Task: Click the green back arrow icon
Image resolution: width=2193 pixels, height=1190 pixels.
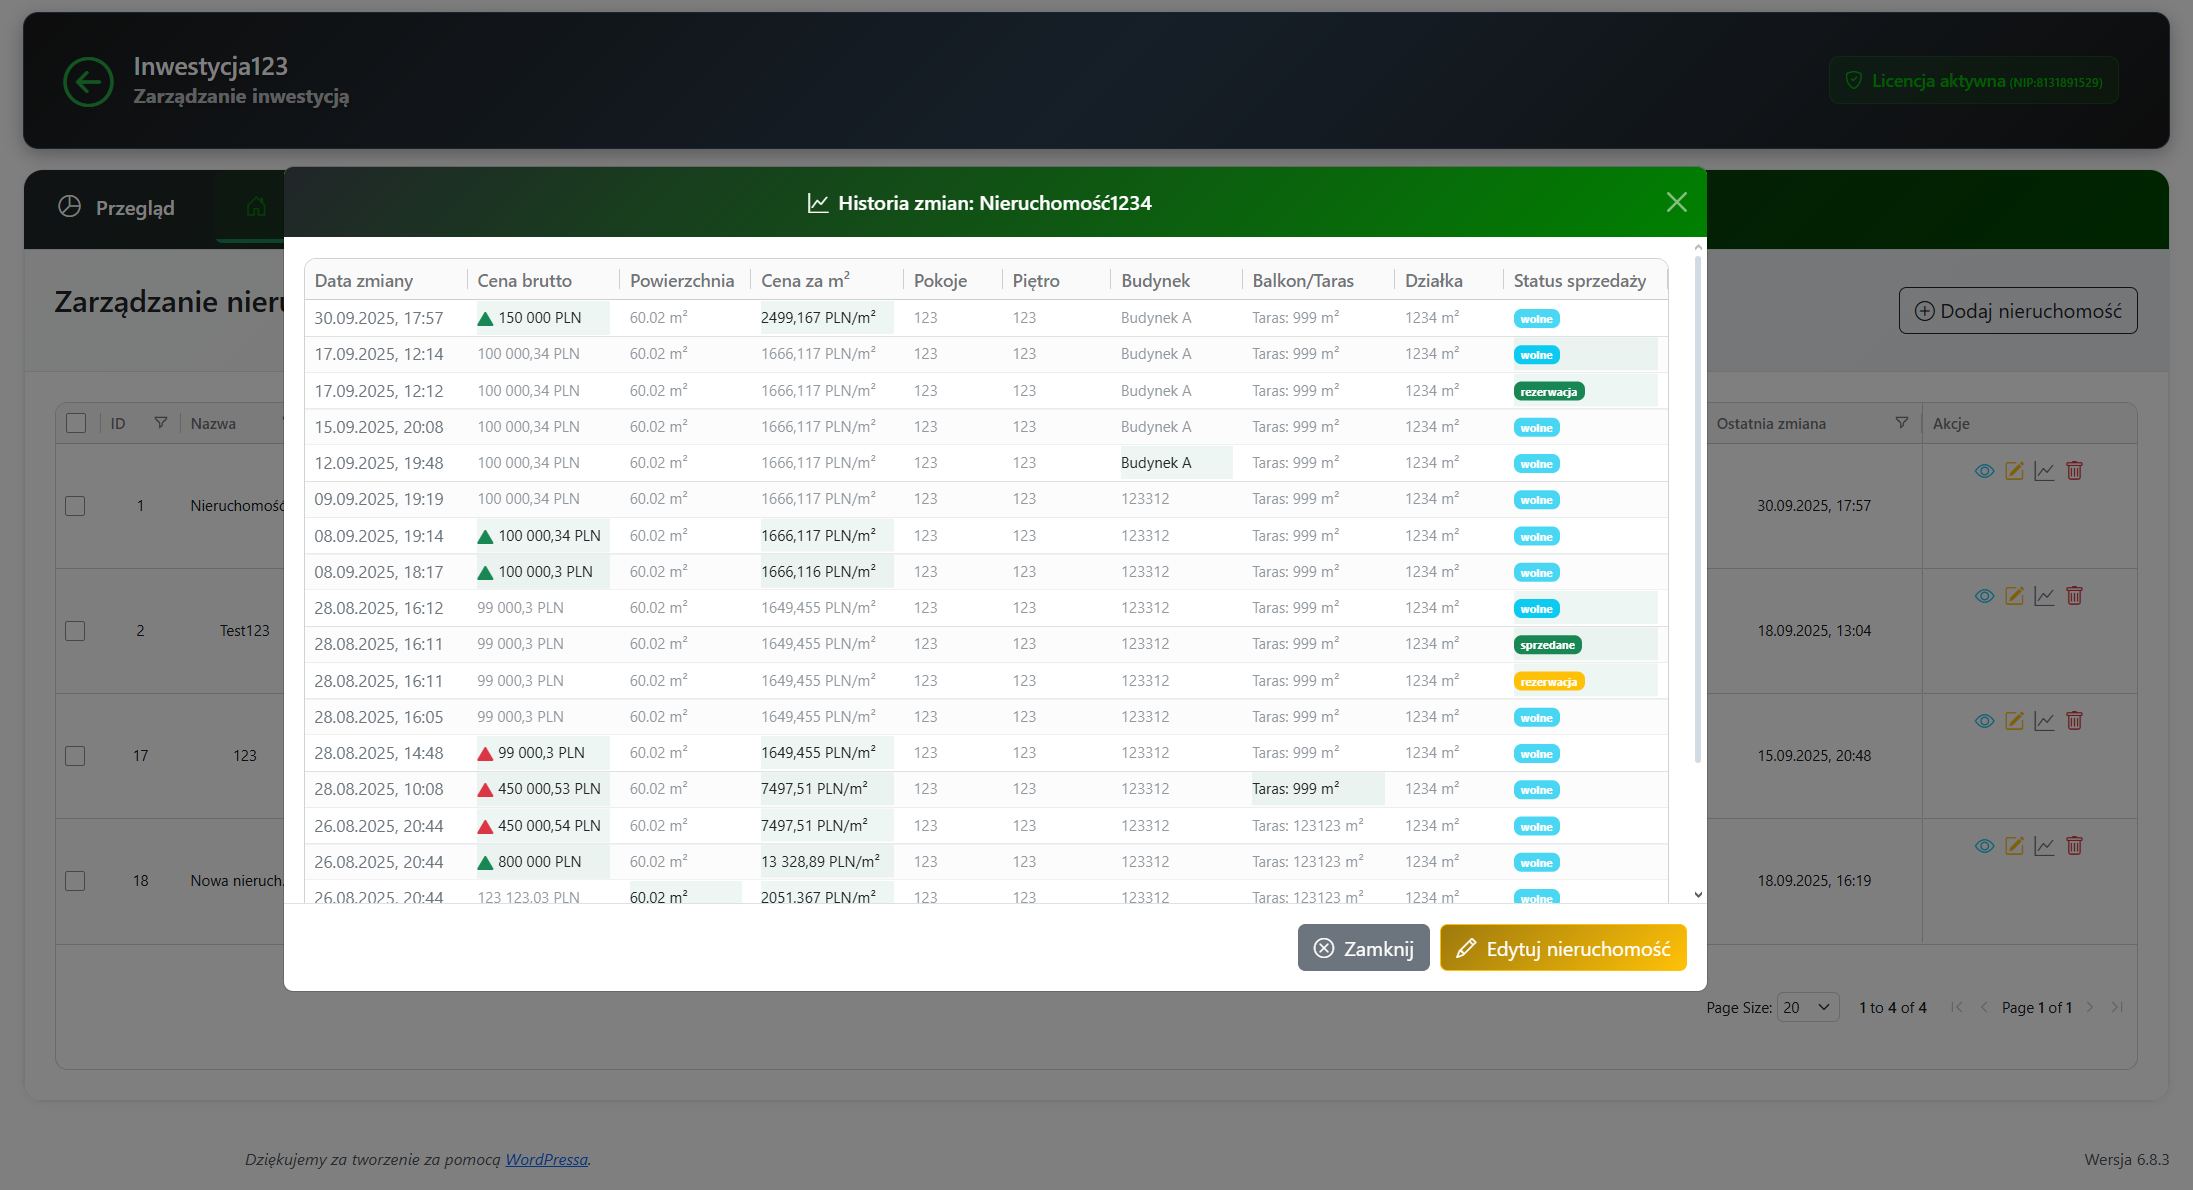Action: click(x=88, y=81)
